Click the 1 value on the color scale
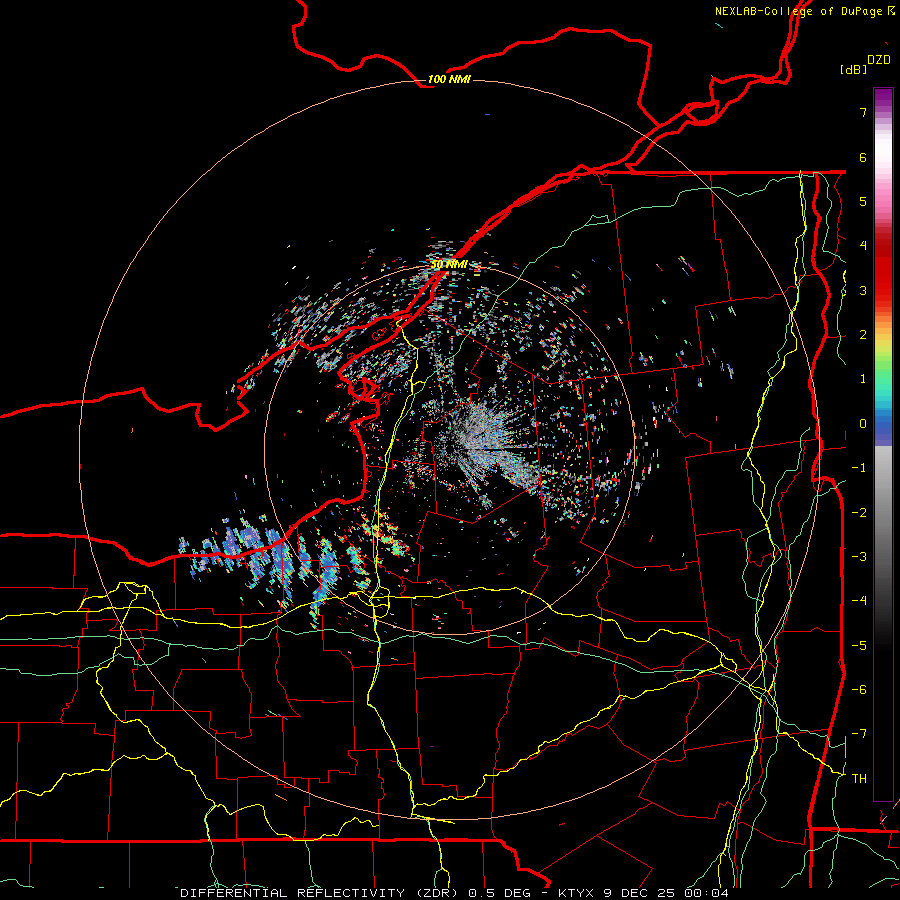Screen dimensions: 900x900 click(x=863, y=379)
